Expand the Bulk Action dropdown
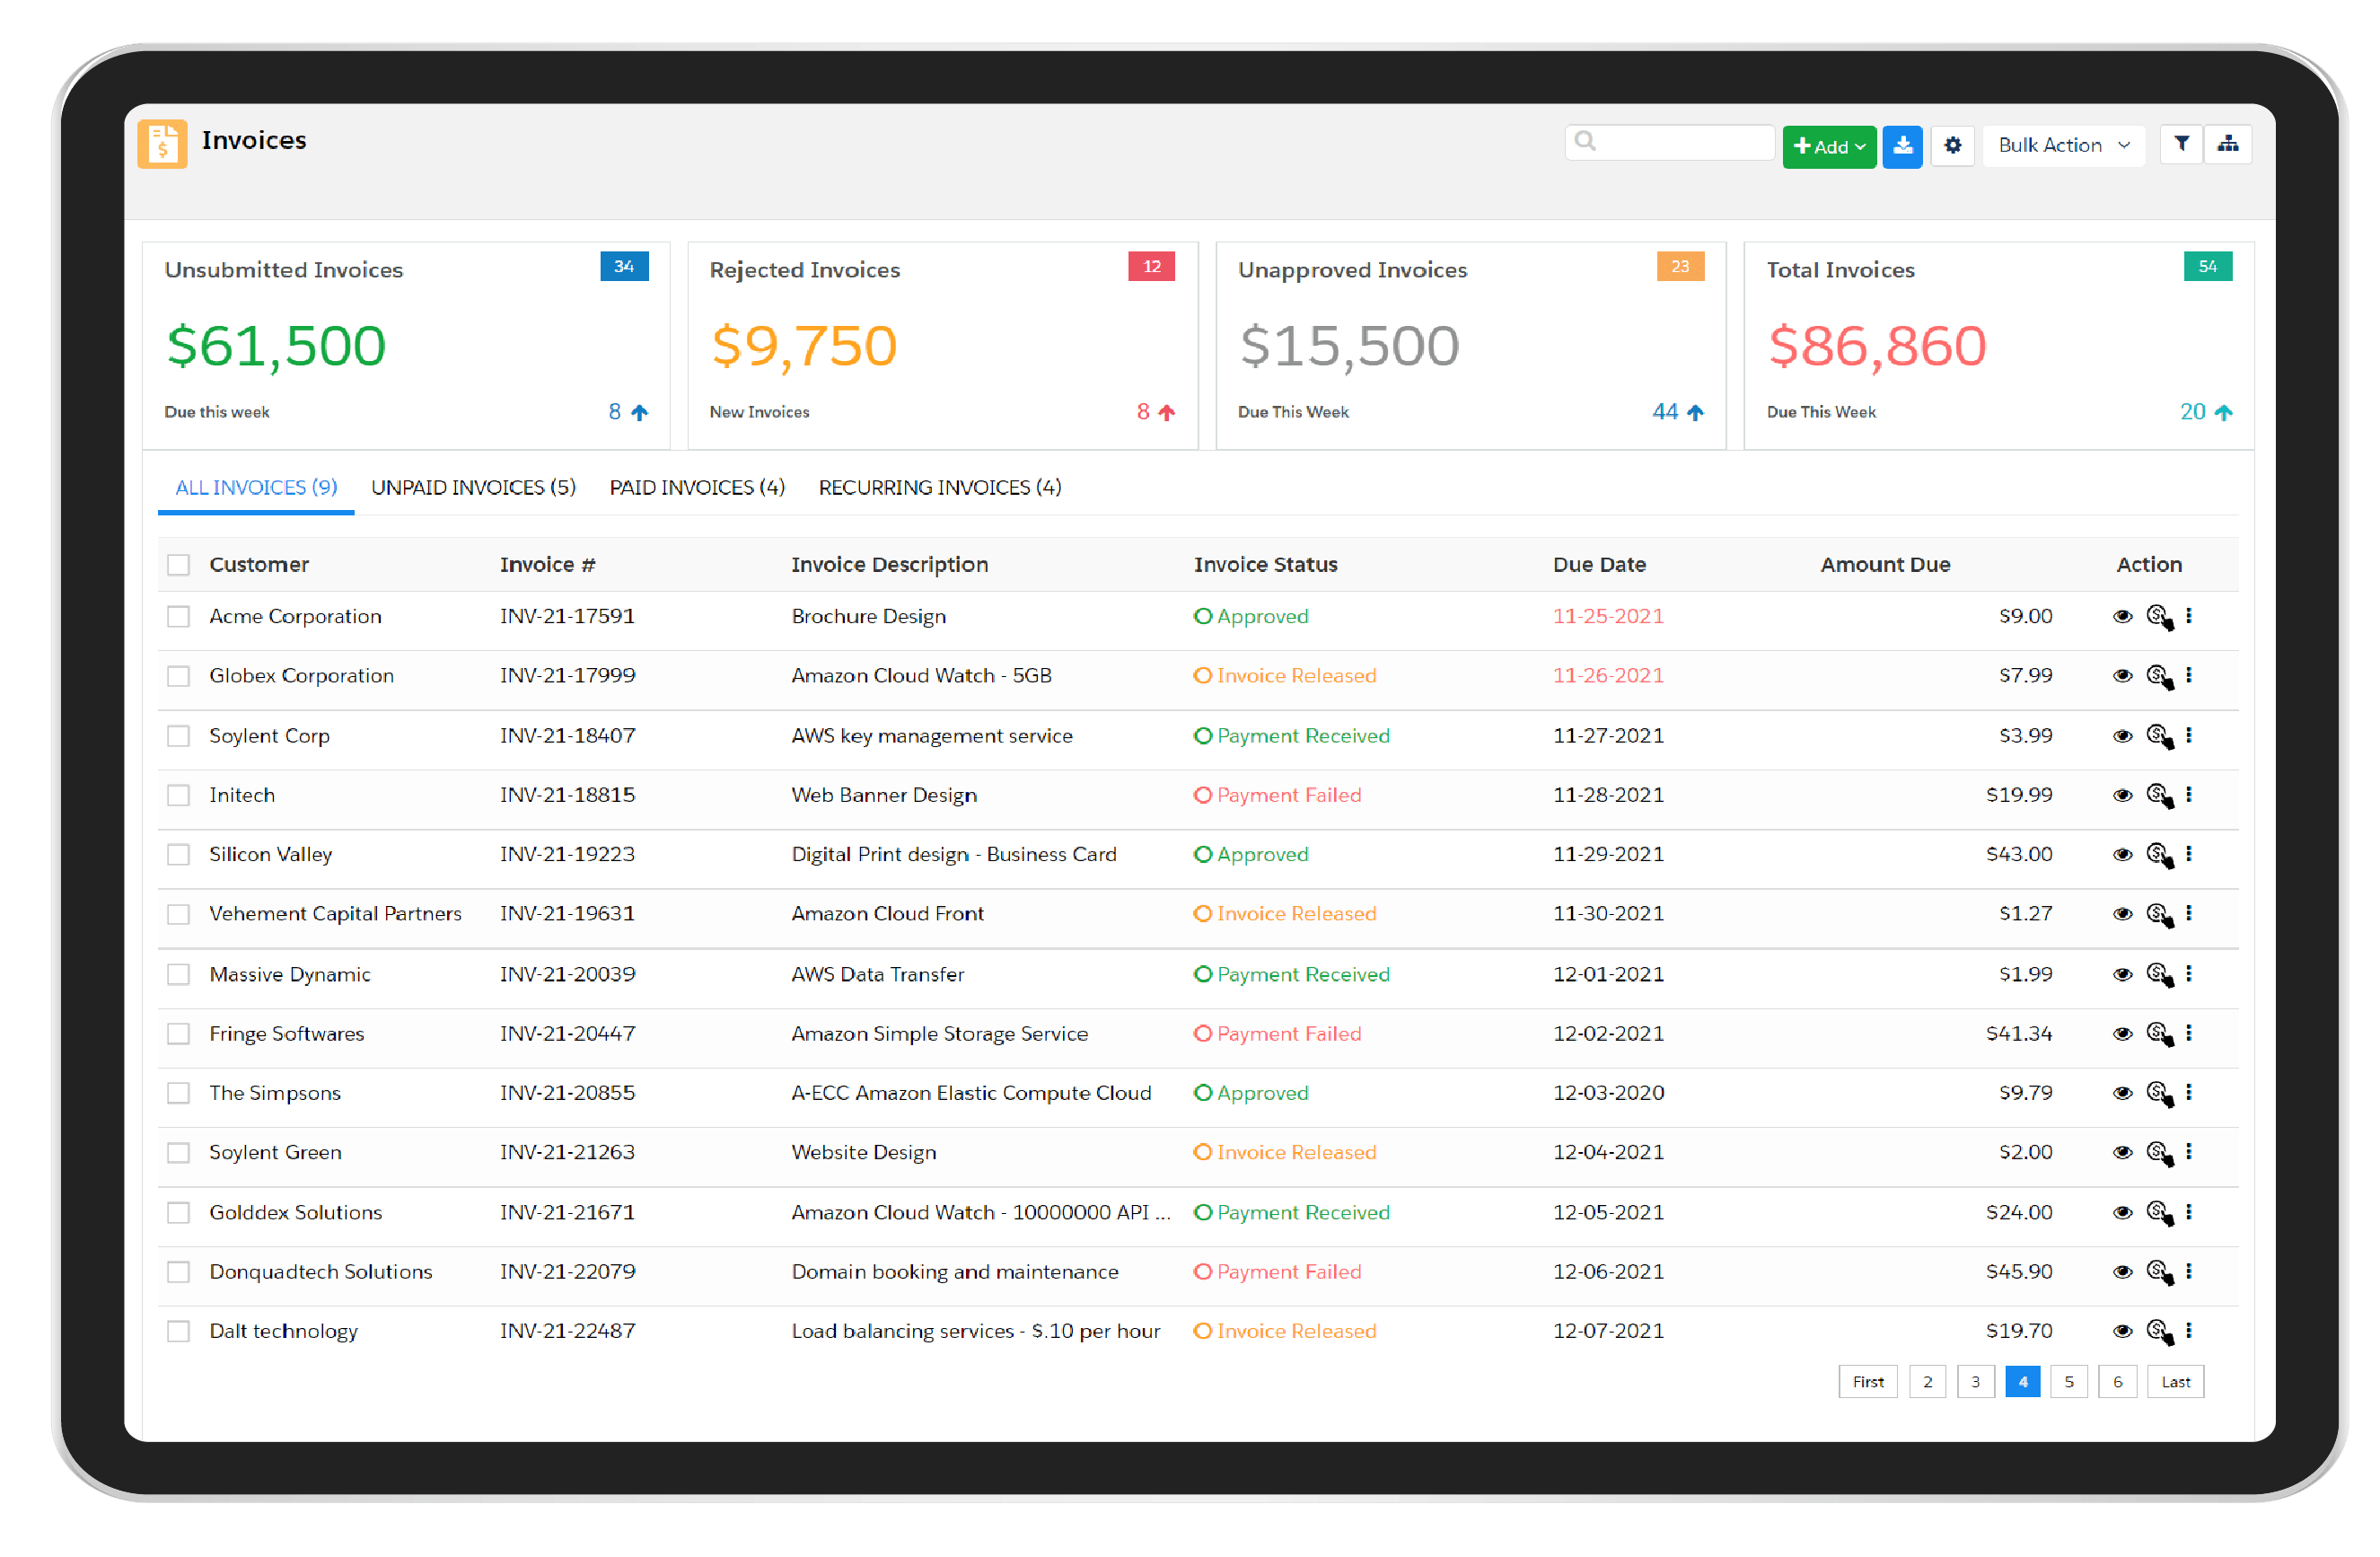The width and height of the screenshot is (2380, 1557). click(2062, 146)
